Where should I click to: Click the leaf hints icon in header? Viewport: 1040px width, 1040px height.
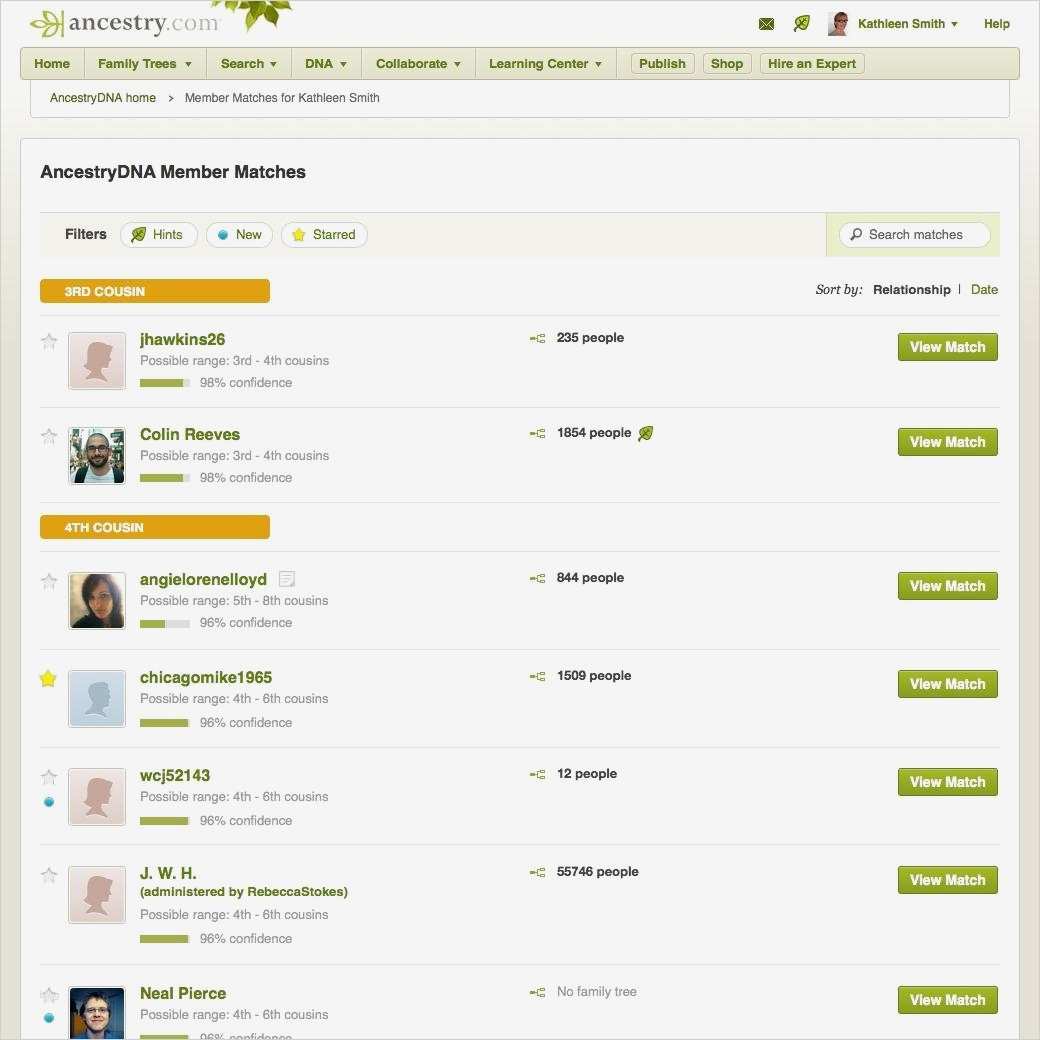coord(801,24)
